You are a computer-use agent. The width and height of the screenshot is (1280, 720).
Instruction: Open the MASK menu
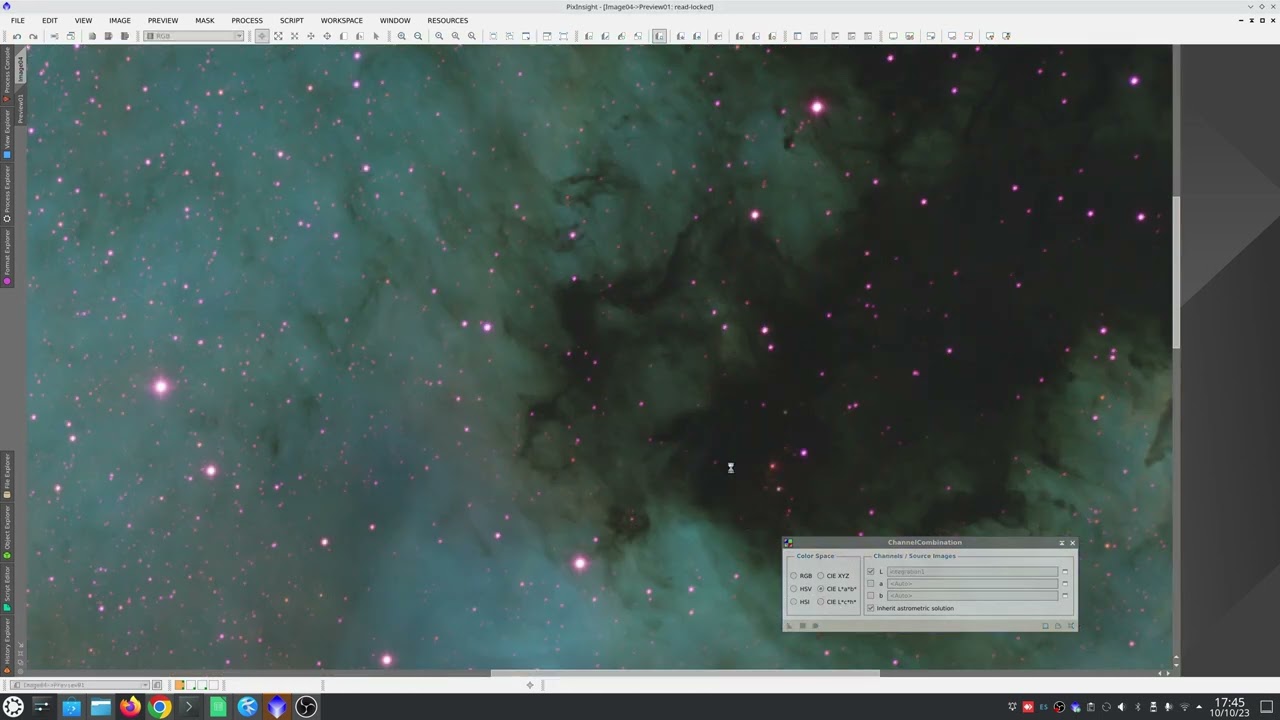(x=205, y=20)
